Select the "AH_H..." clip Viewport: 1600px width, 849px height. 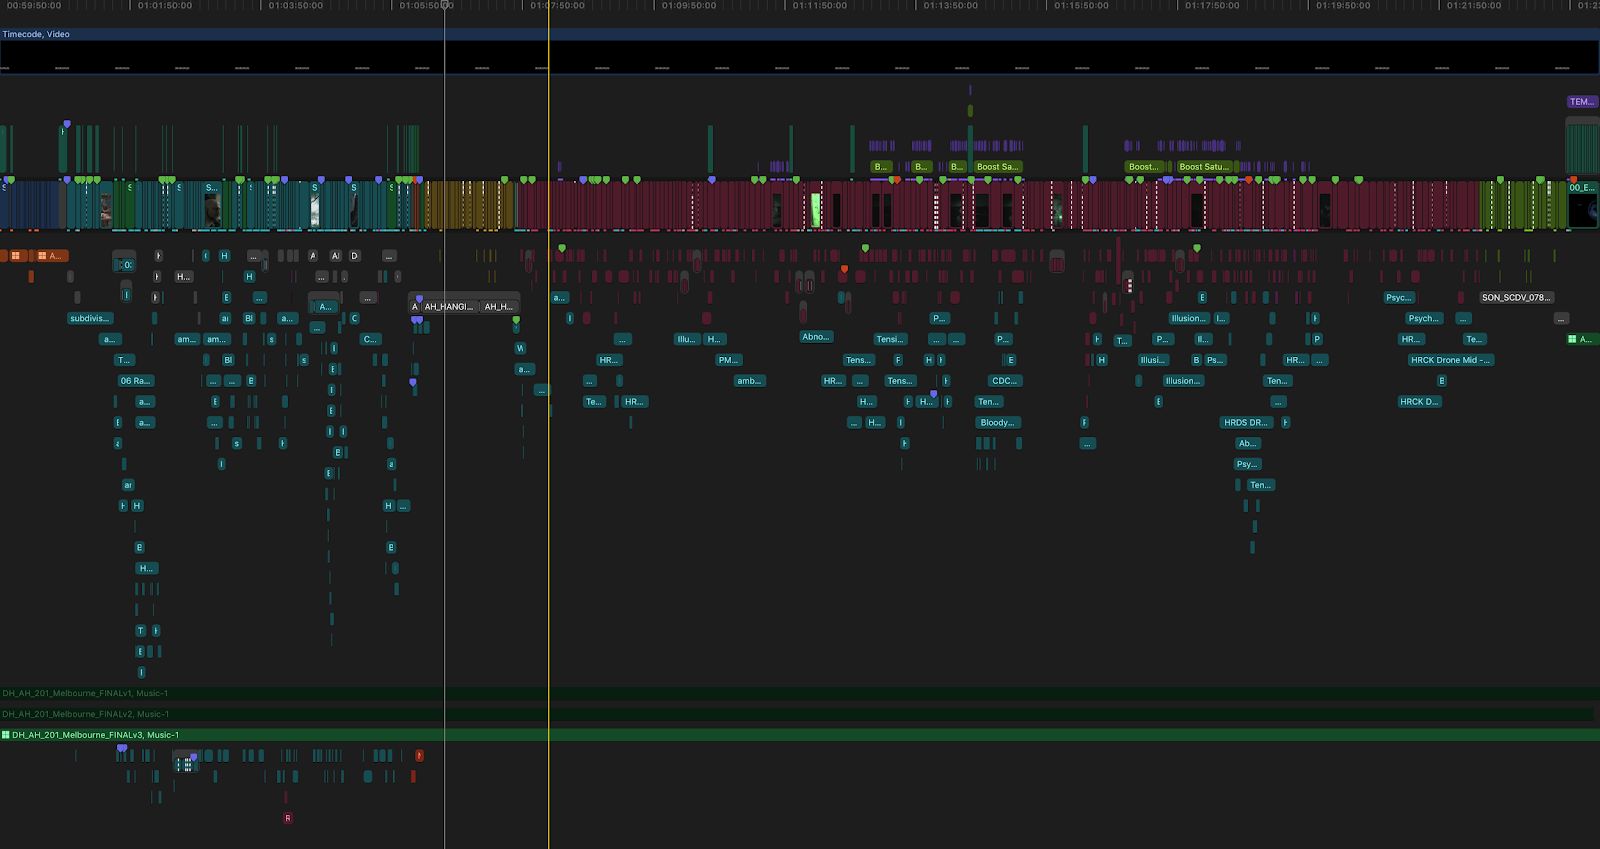coord(499,307)
